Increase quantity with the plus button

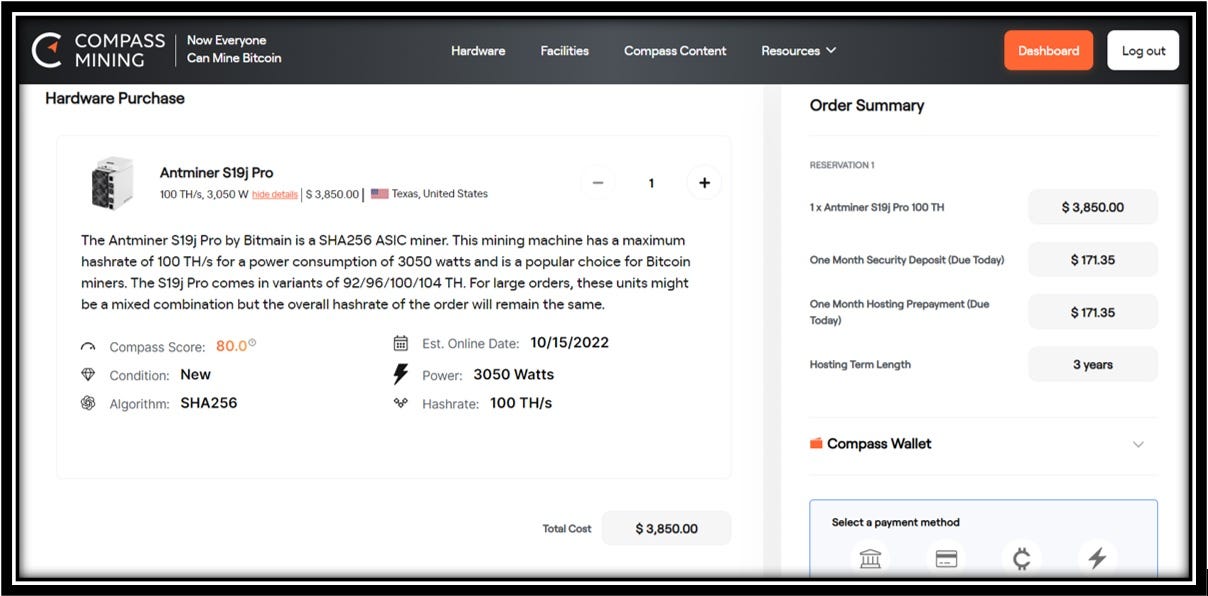pos(704,183)
